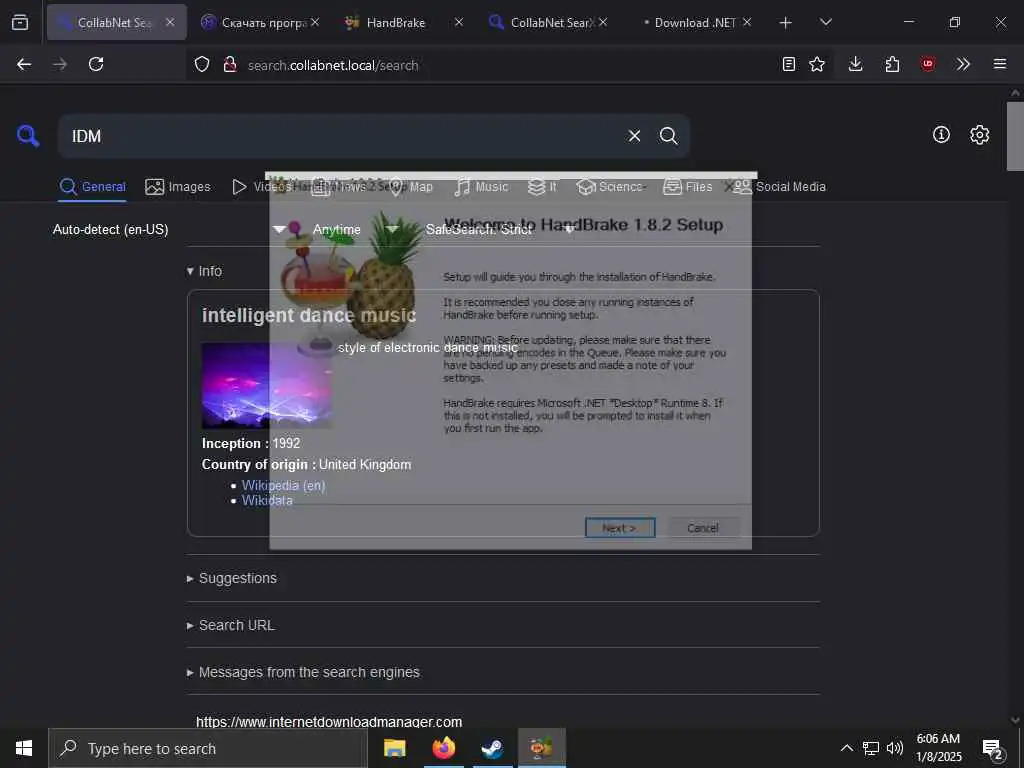The width and height of the screenshot is (1024, 768).
Task: Open the Firefox downloads panel
Action: pos(856,64)
